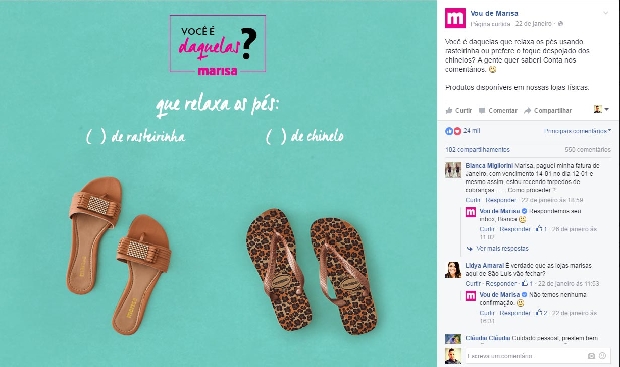This screenshot has width=620, height=367.
Task: Click the camera icon in comment box
Action: (x=591, y=356)
